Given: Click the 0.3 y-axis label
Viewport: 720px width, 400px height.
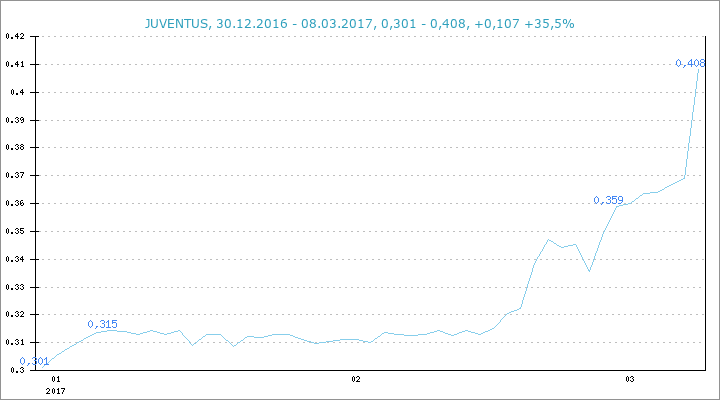Looking at the screenshot, I should click(x=17, y=370).
